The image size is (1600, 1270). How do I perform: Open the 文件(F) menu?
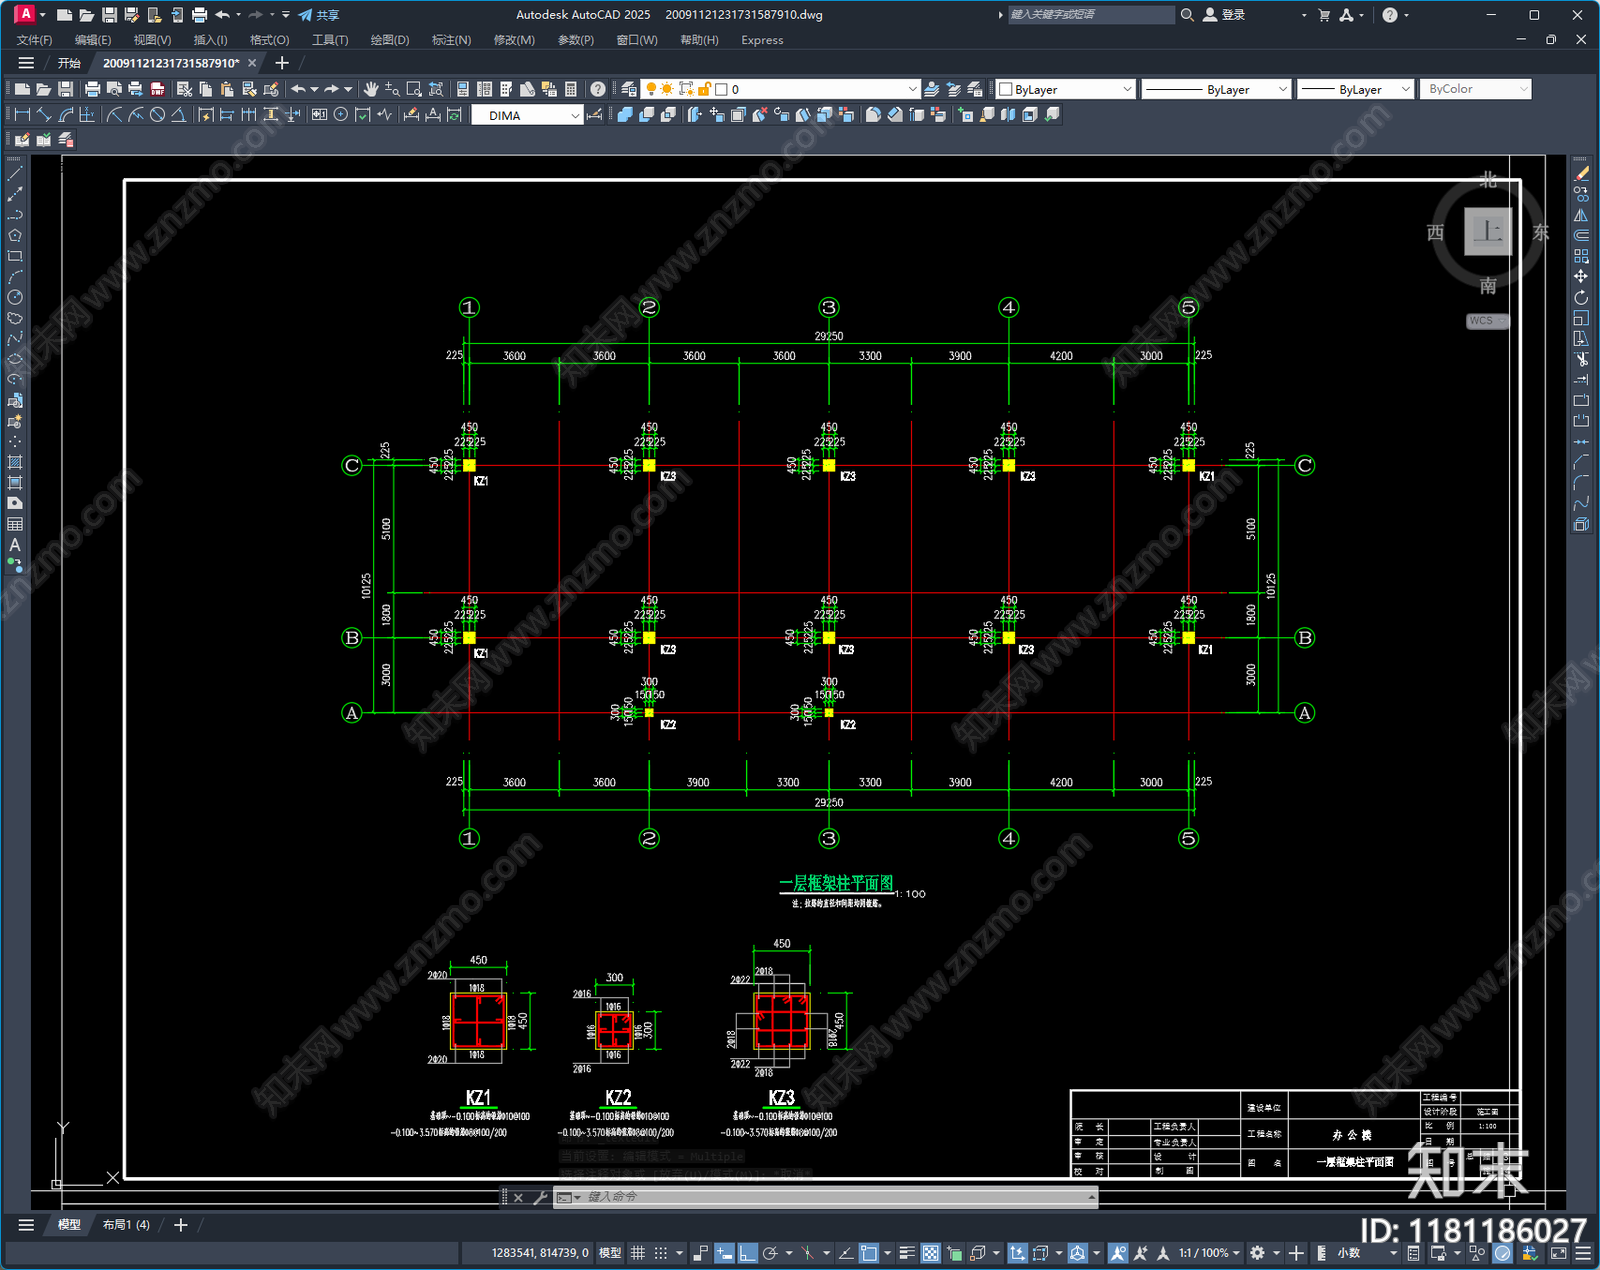pos(34,40)
